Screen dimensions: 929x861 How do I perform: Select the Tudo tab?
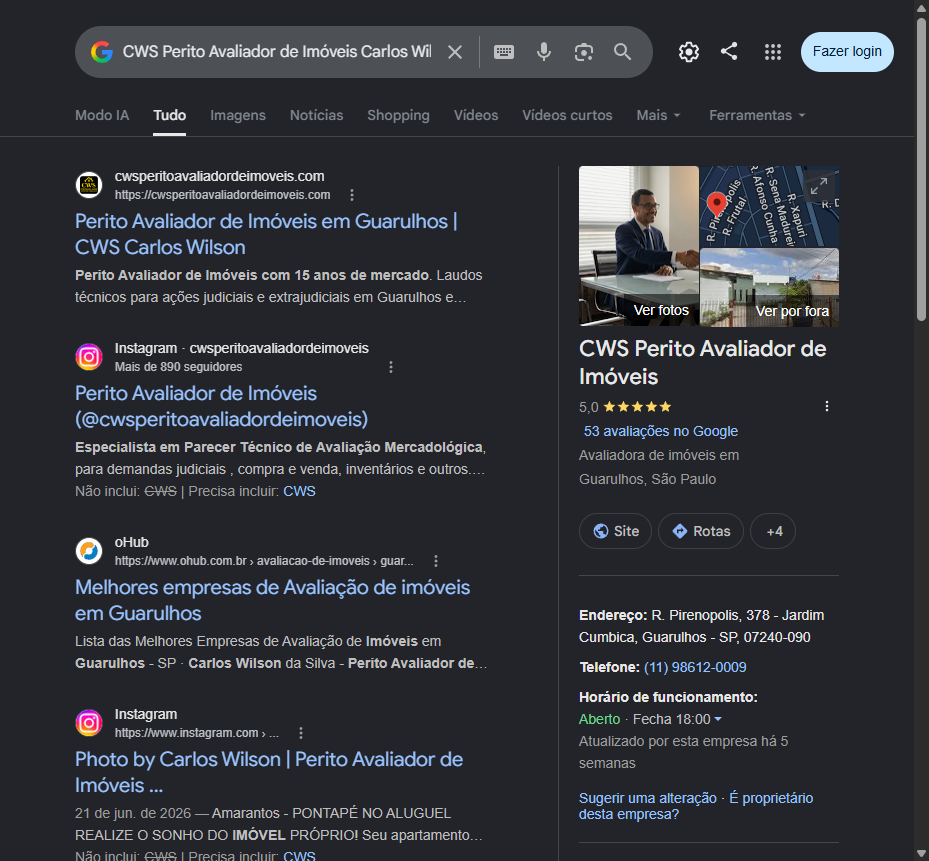tap(169, 115)
